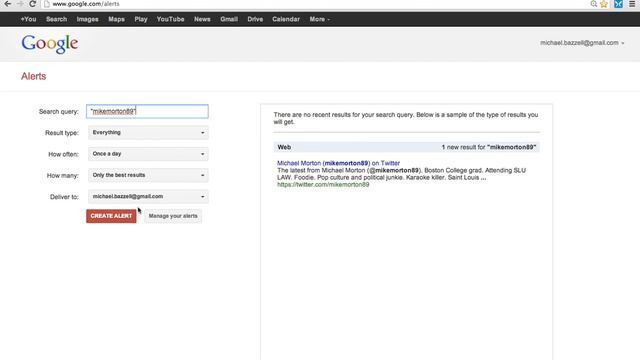This screenshot has height=360, width=640.
Task: Click into the Search query field
Action: 147,111
